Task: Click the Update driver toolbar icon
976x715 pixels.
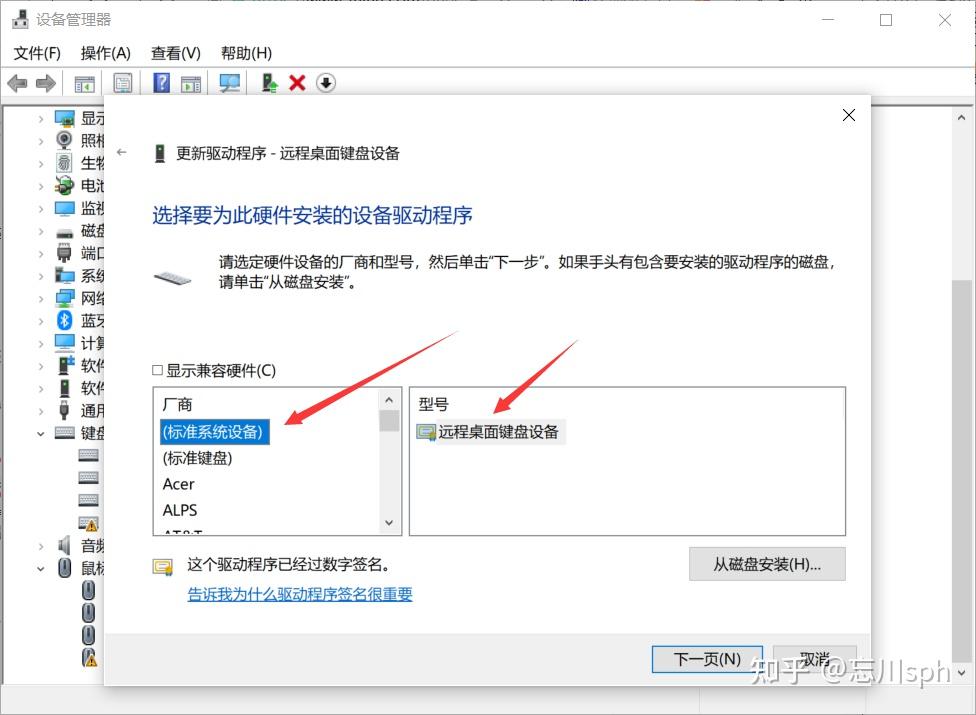Action: pyautogui.click(x=268, y=83)
